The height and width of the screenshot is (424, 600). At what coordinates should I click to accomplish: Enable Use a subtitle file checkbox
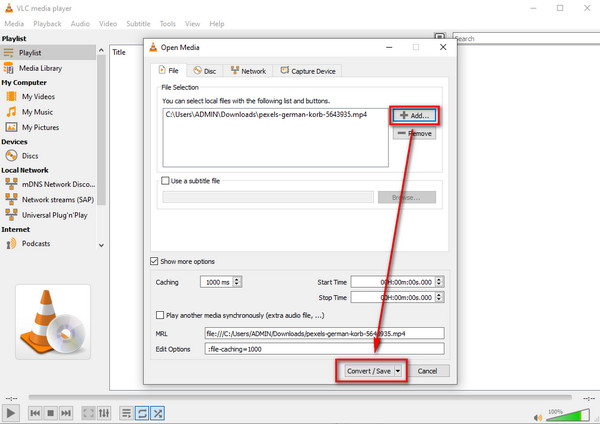[x=165, y=181]
